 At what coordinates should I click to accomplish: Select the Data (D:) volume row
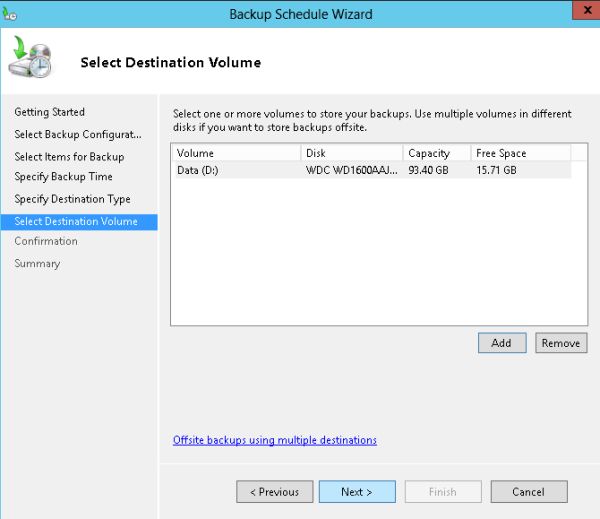coord(372,170)
